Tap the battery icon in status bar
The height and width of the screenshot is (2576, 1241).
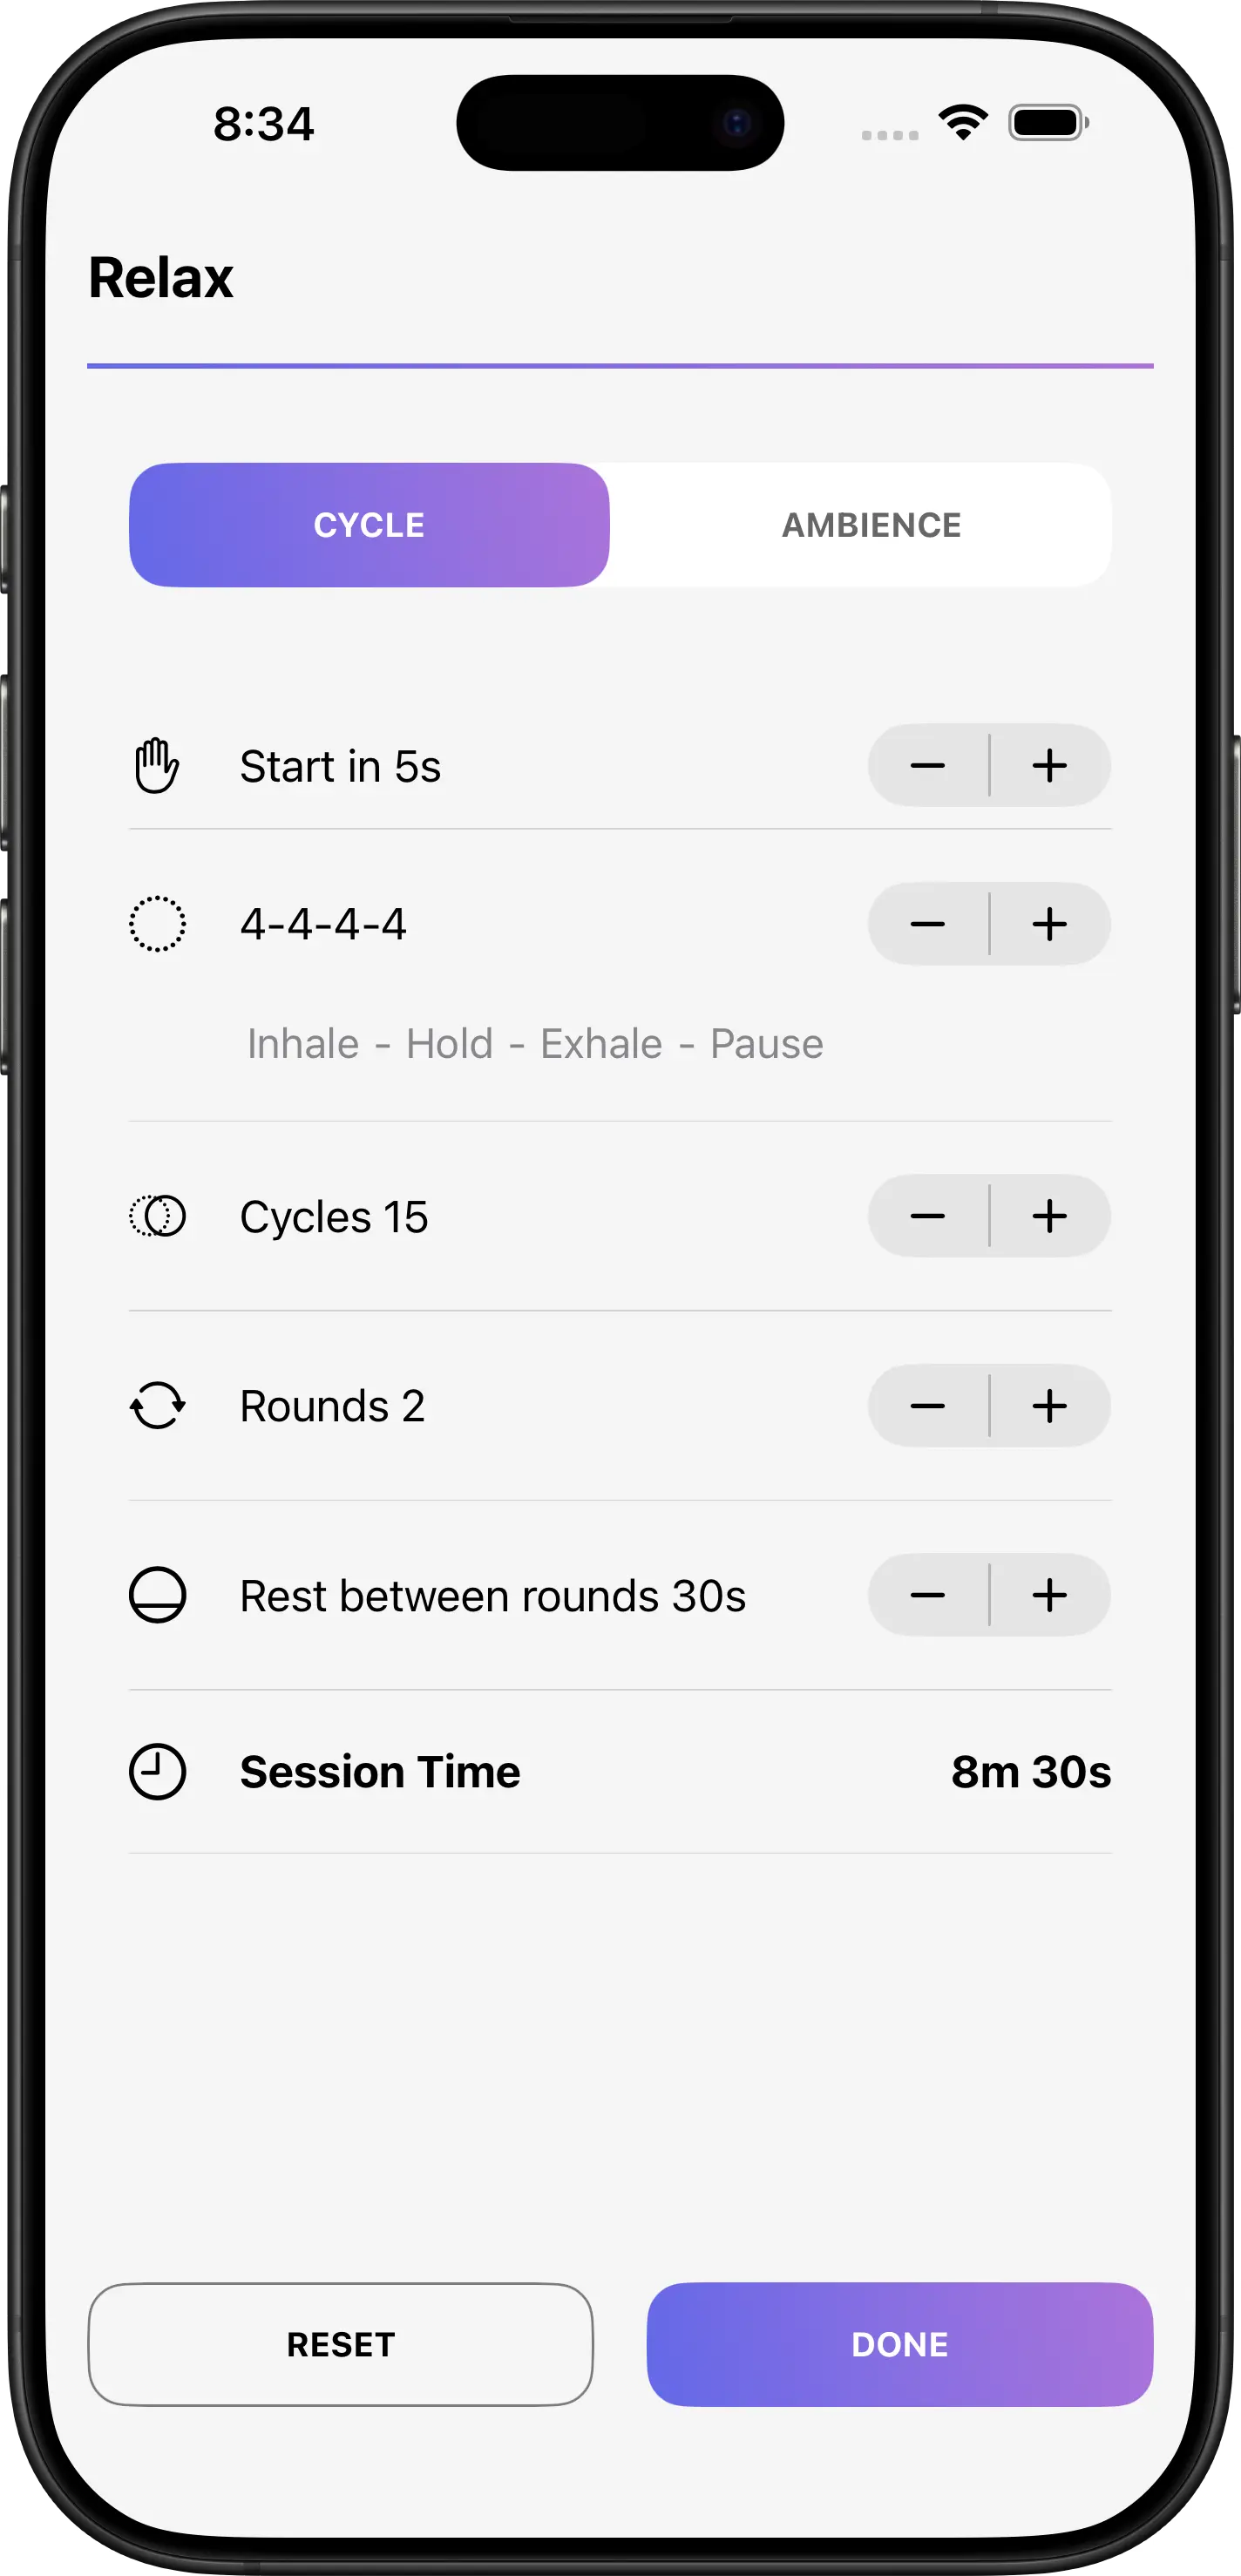tap(1048, 123)
